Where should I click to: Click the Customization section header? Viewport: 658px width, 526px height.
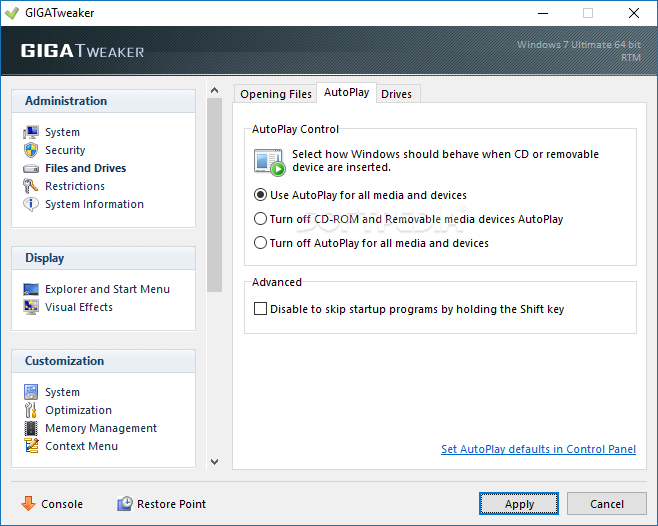point(104,361)
